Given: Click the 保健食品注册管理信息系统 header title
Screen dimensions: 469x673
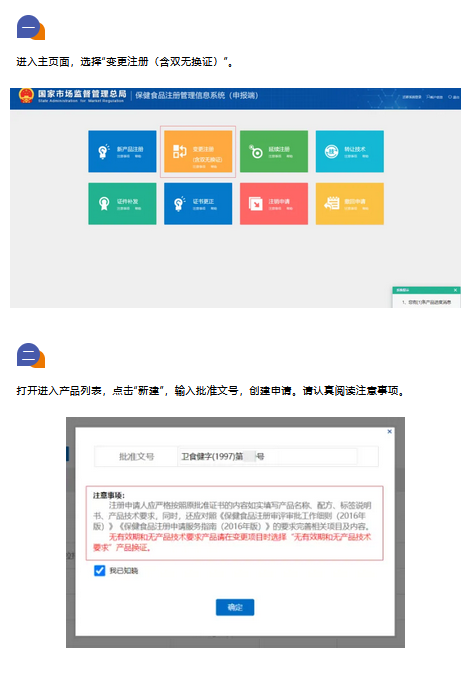Looking at the screenshot, I should (197, 95).
